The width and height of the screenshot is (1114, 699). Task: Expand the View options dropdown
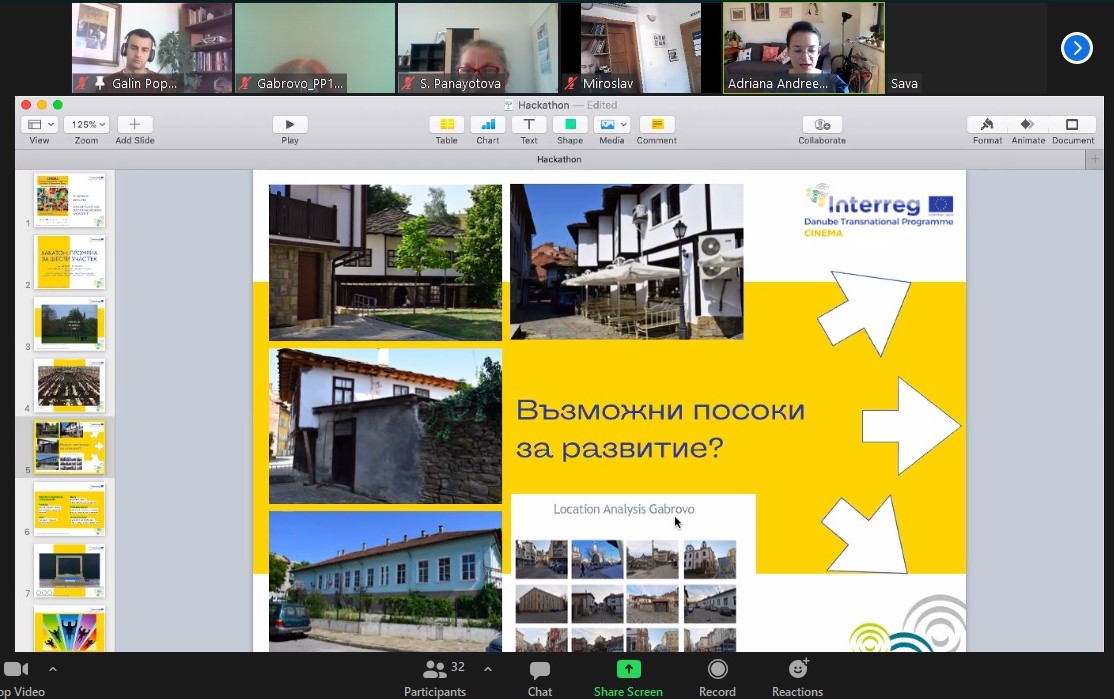[39, 125]
